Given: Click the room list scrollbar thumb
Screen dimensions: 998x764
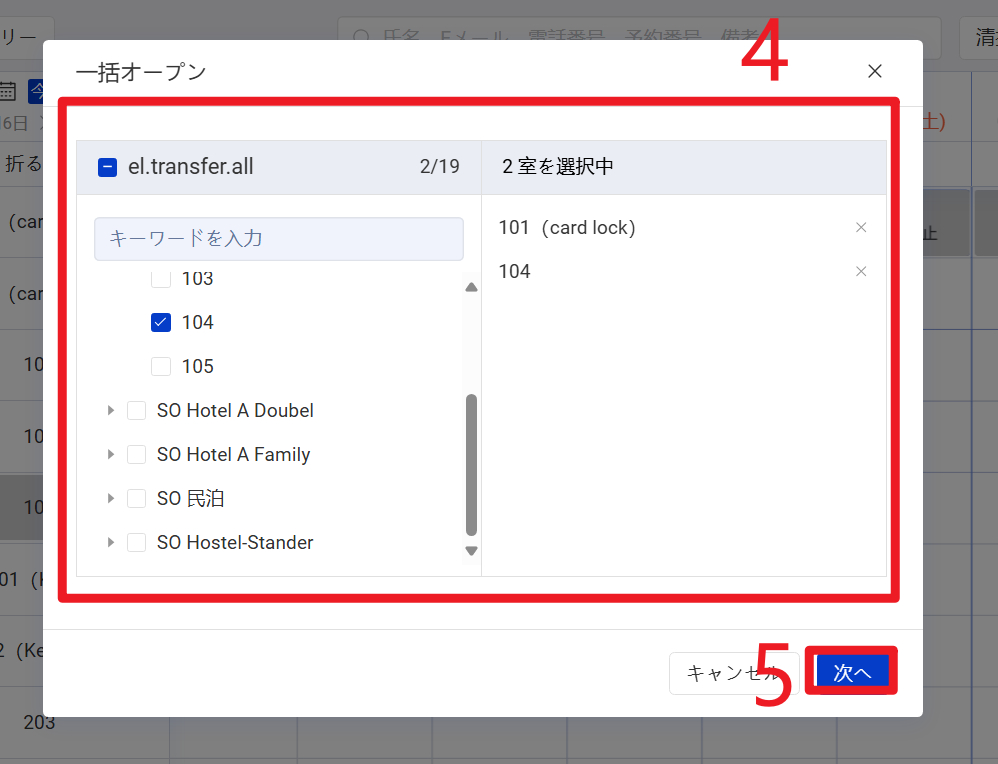Looking at the screenshot, I should click(472, 465).
